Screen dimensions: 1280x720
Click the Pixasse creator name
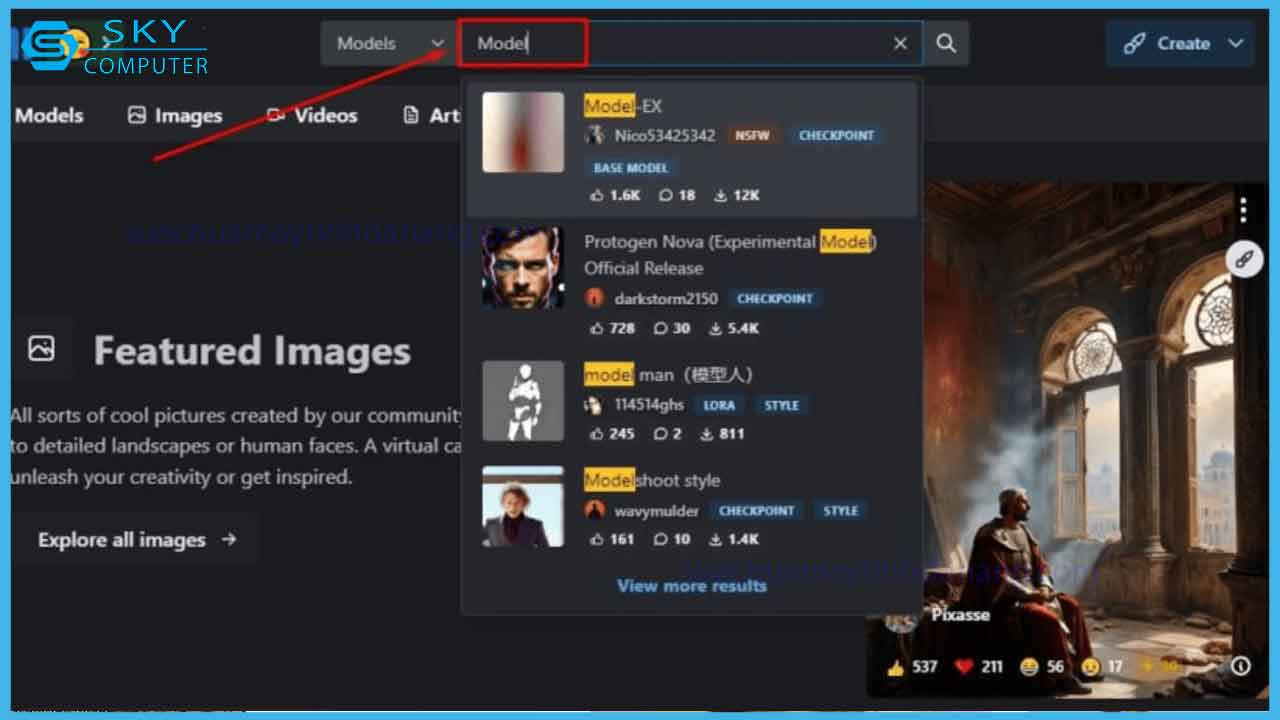960,615
